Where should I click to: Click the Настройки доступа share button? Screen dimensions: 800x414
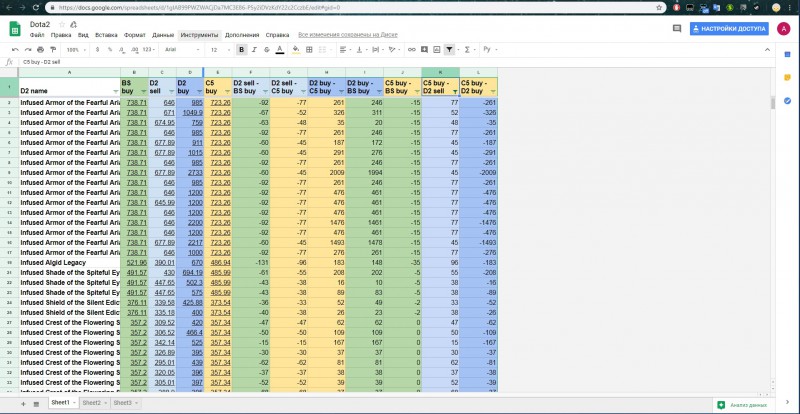(x=729, y=29)
